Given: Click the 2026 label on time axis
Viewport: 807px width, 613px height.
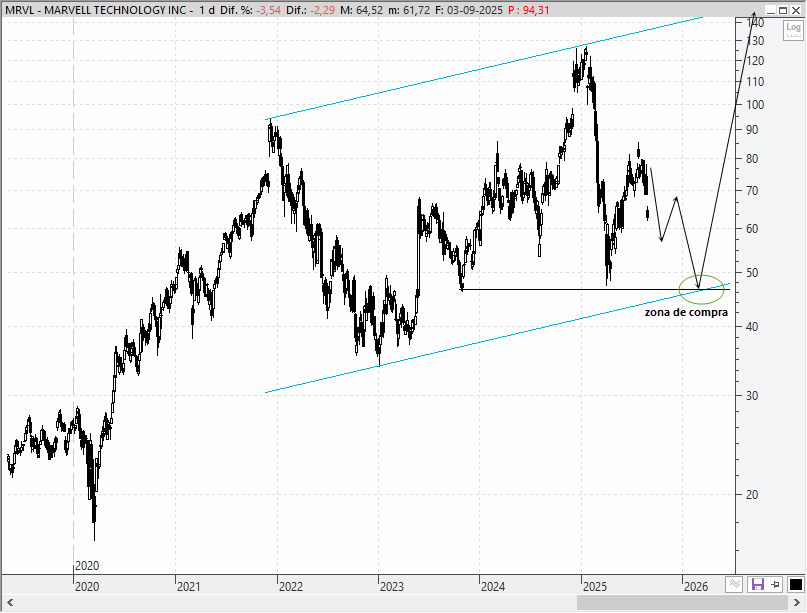Looking at the screenshot, I should pyautogui.click(x=695, y=586).
